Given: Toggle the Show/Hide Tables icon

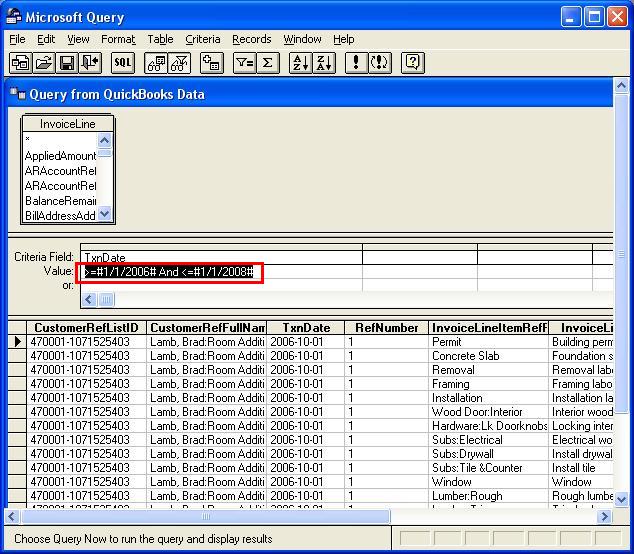Looking at the screenshot, I should (x=156, y=63).
